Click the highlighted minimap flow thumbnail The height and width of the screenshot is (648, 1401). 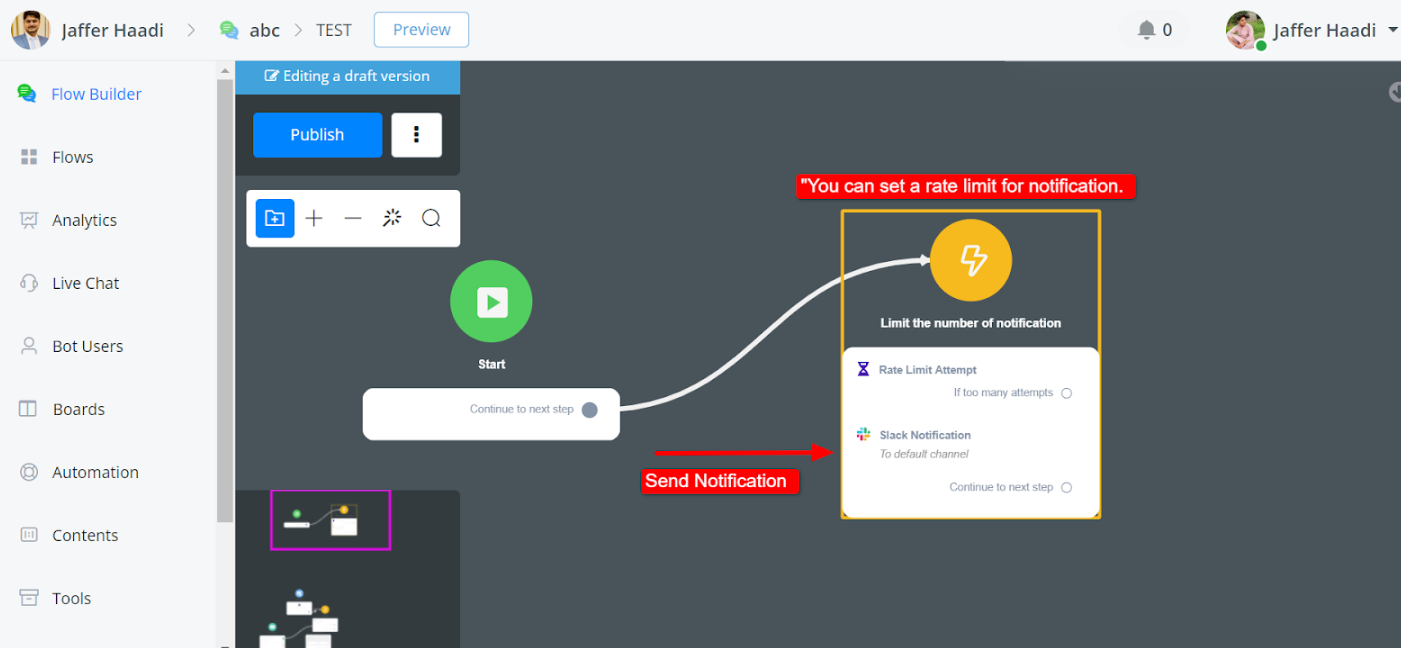[x=330, y=520]
